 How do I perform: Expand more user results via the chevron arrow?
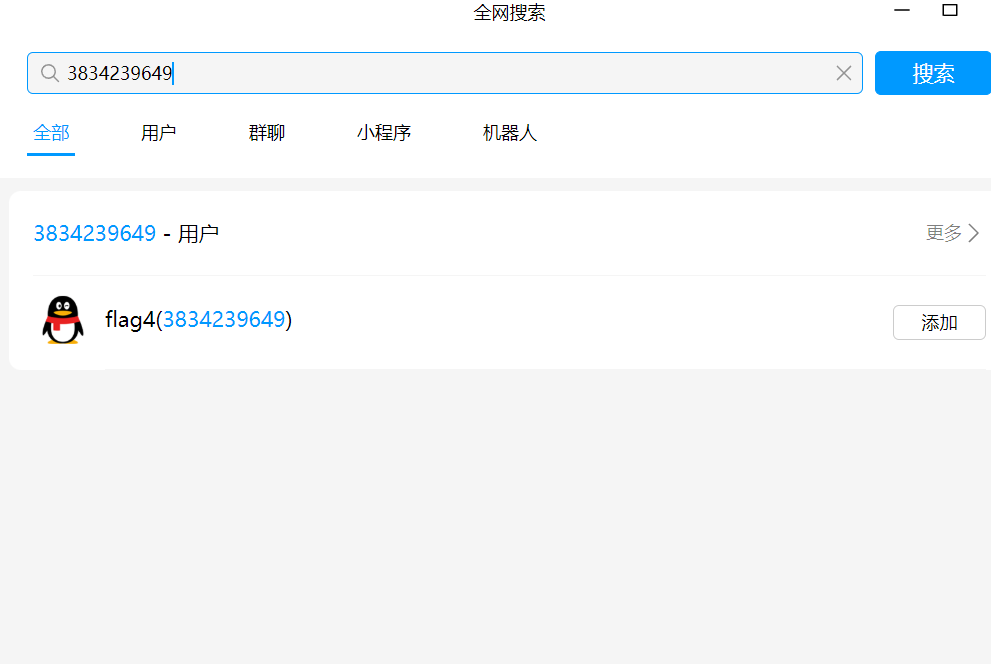pos(974,233)
